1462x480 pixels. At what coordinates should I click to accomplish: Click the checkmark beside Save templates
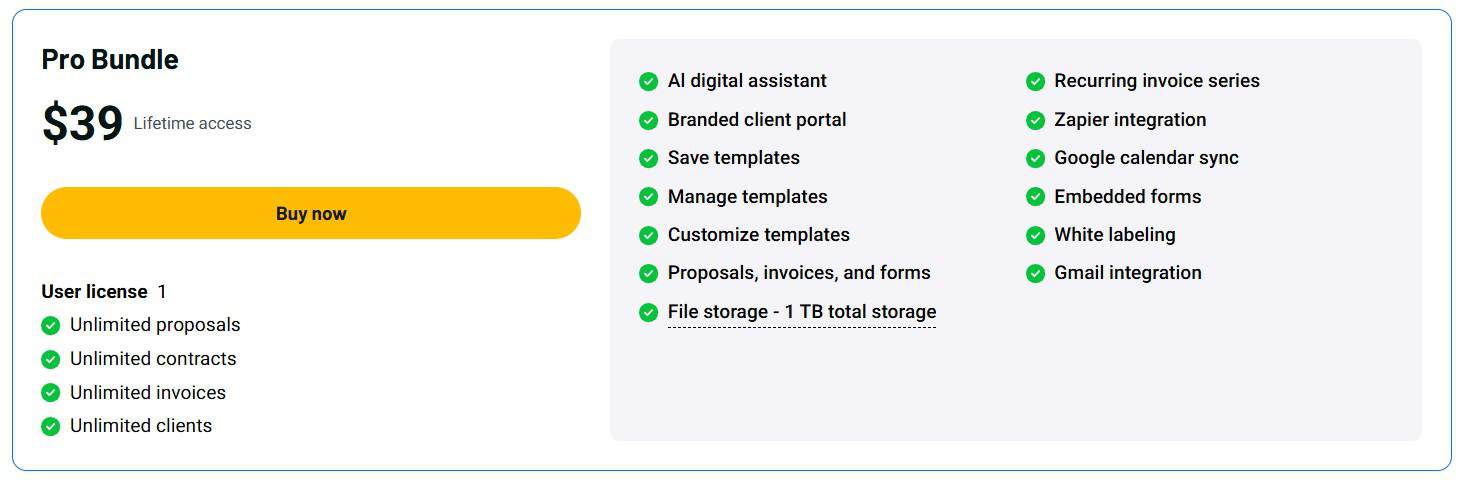pos(648,158)
